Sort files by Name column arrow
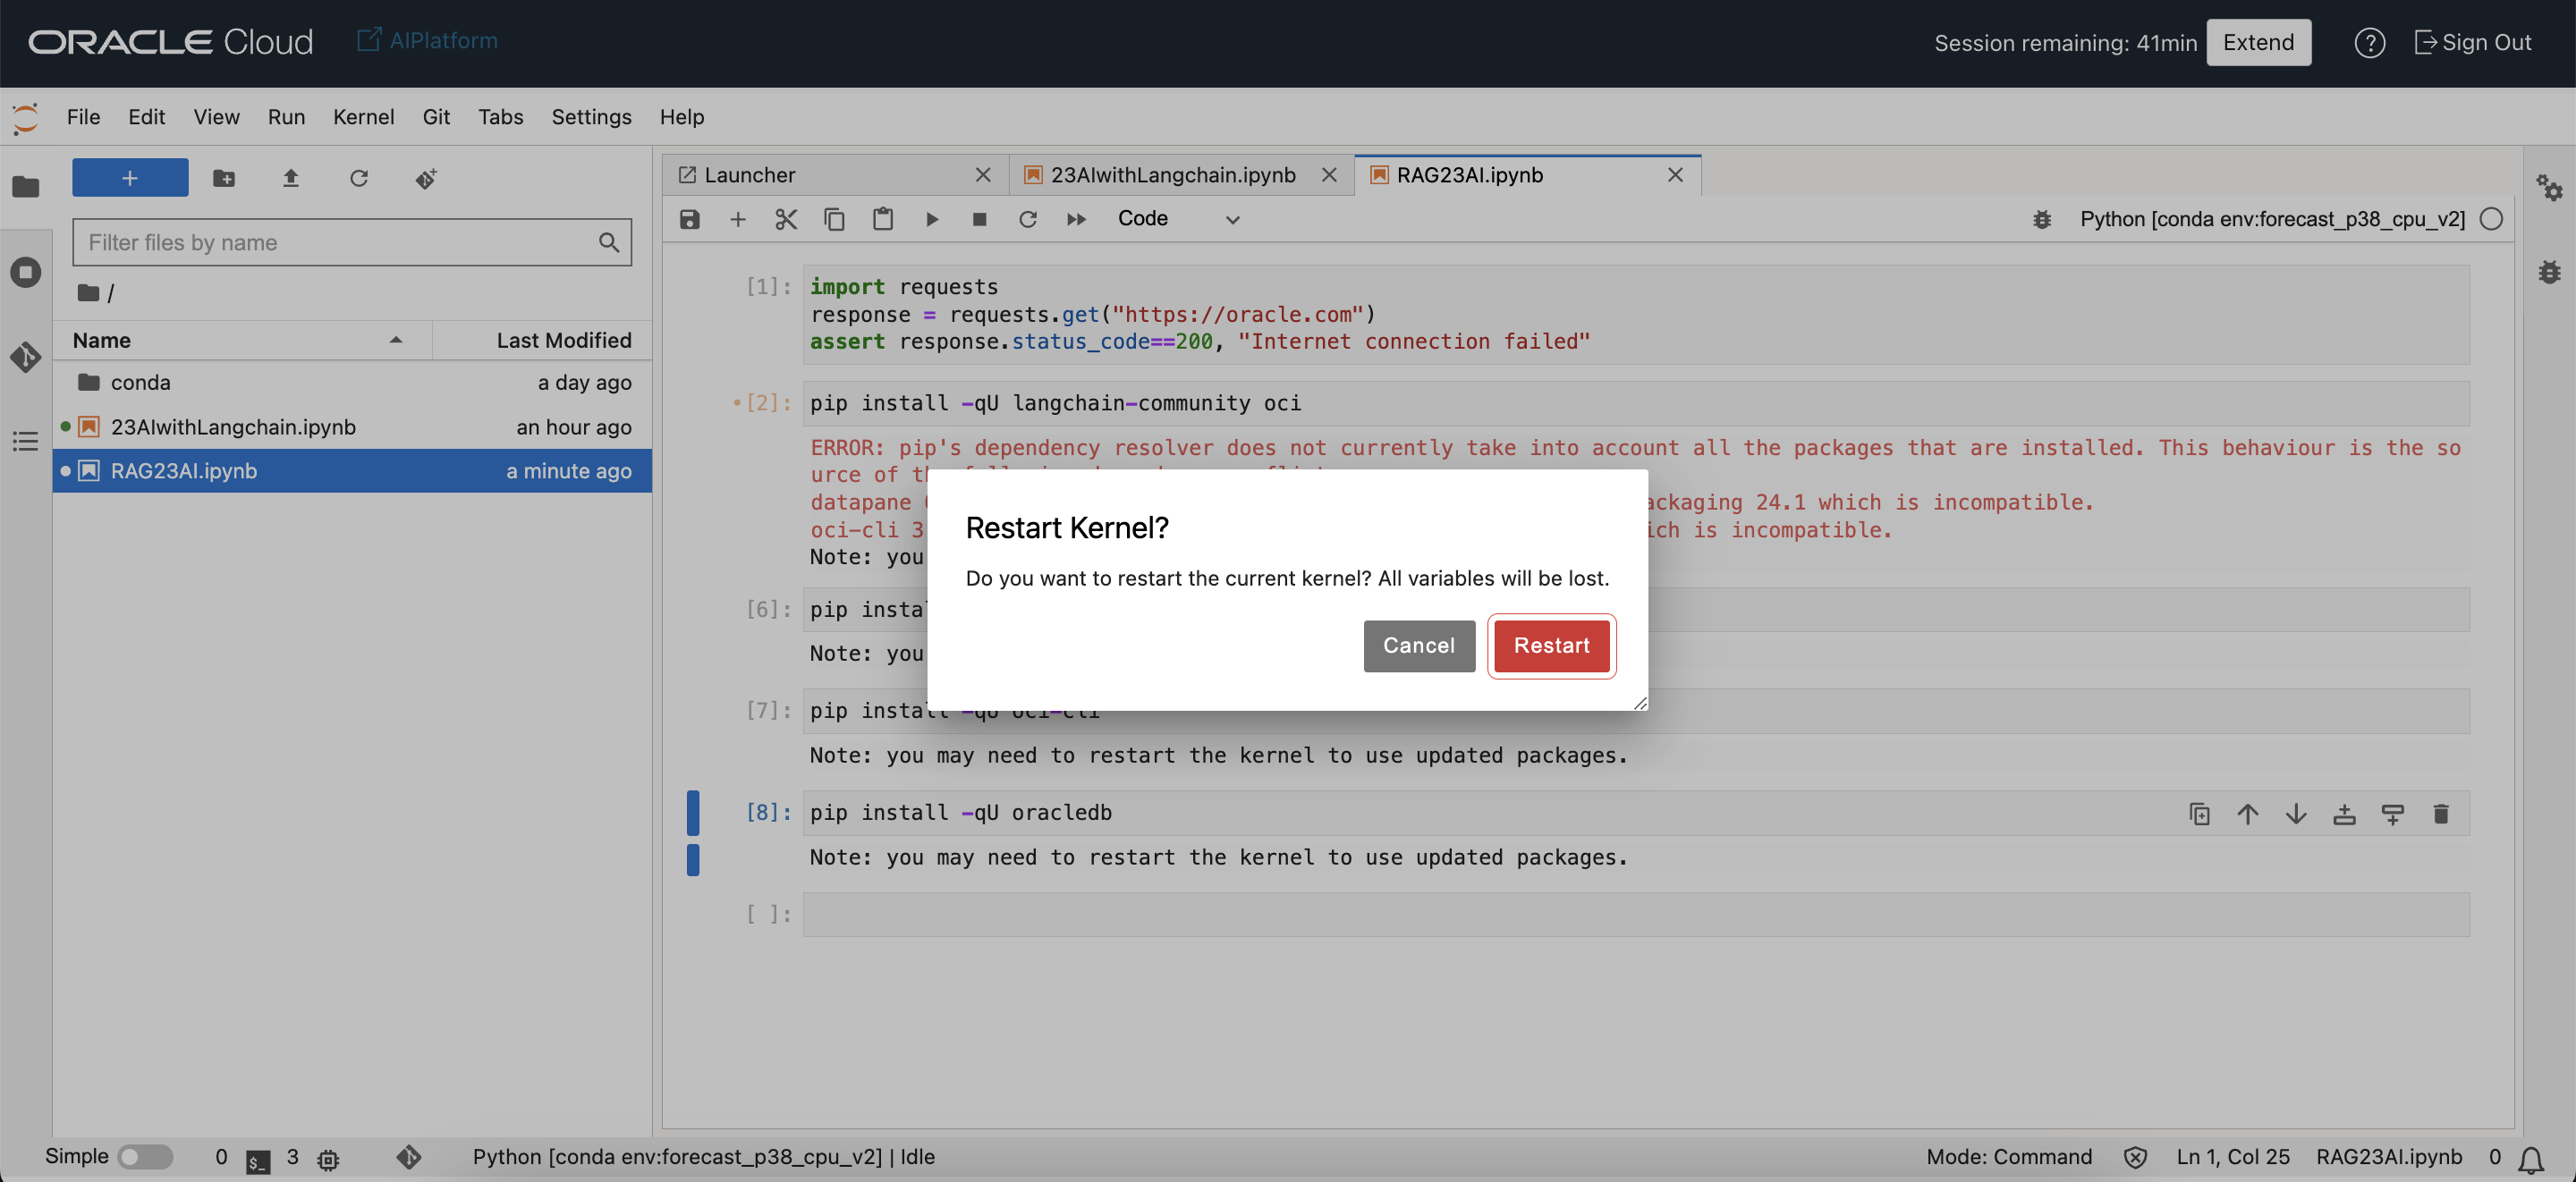The height and width of the screenshot is (1182, 2576). tap(396, 340)
